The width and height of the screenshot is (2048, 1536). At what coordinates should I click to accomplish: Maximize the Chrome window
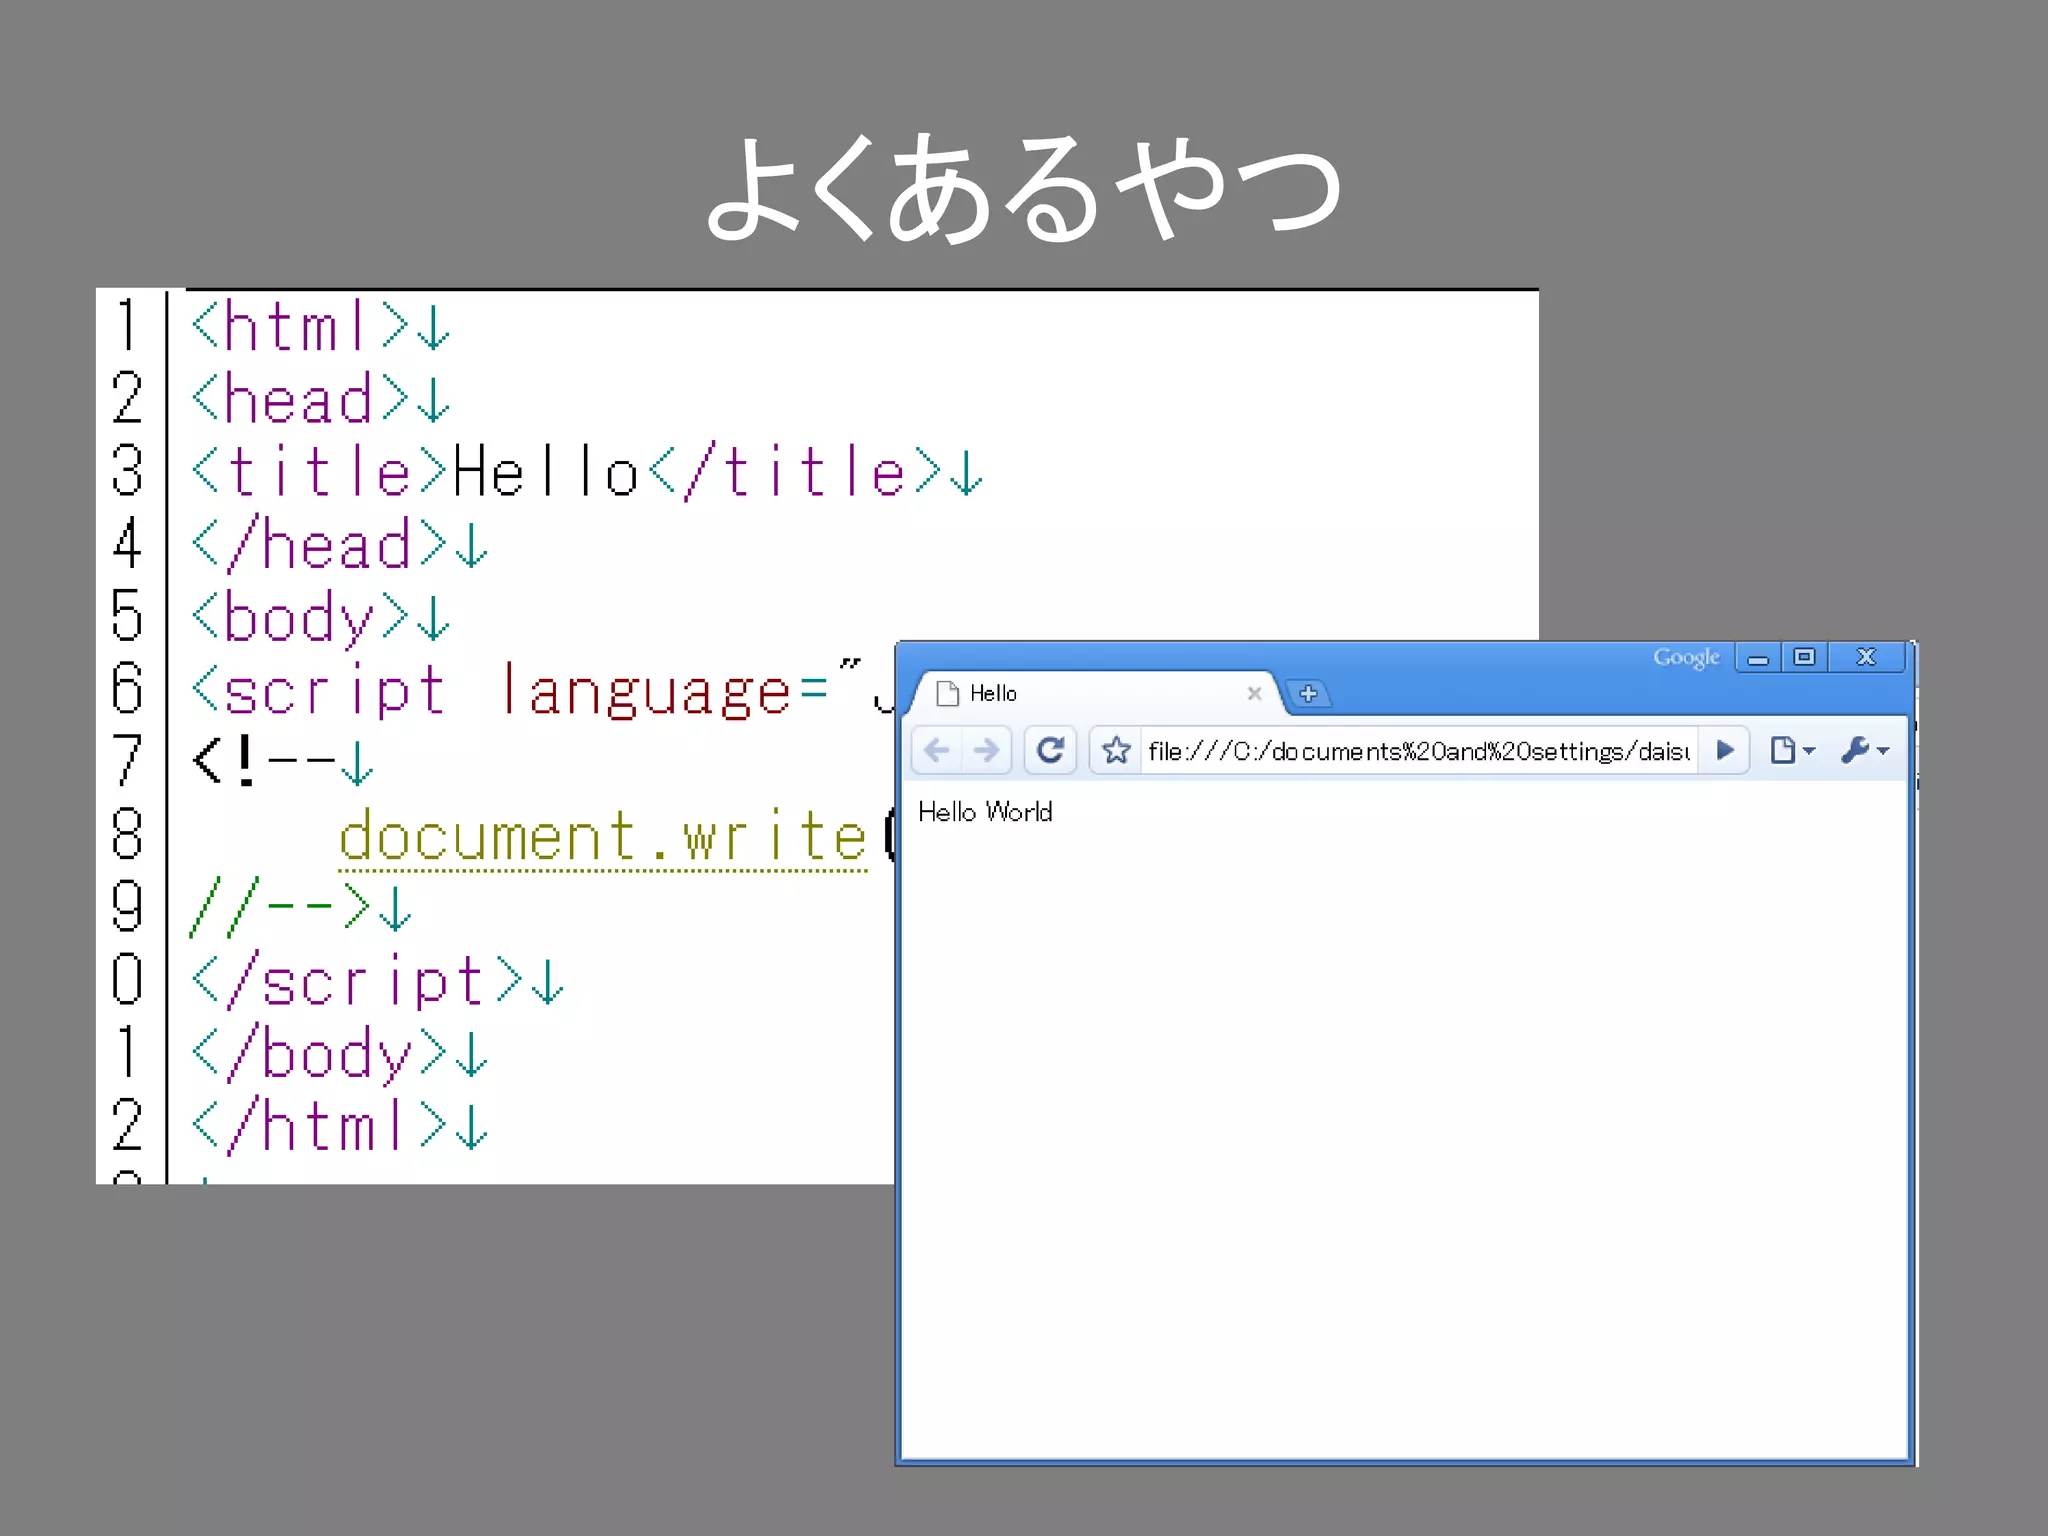coord(1804,657)
